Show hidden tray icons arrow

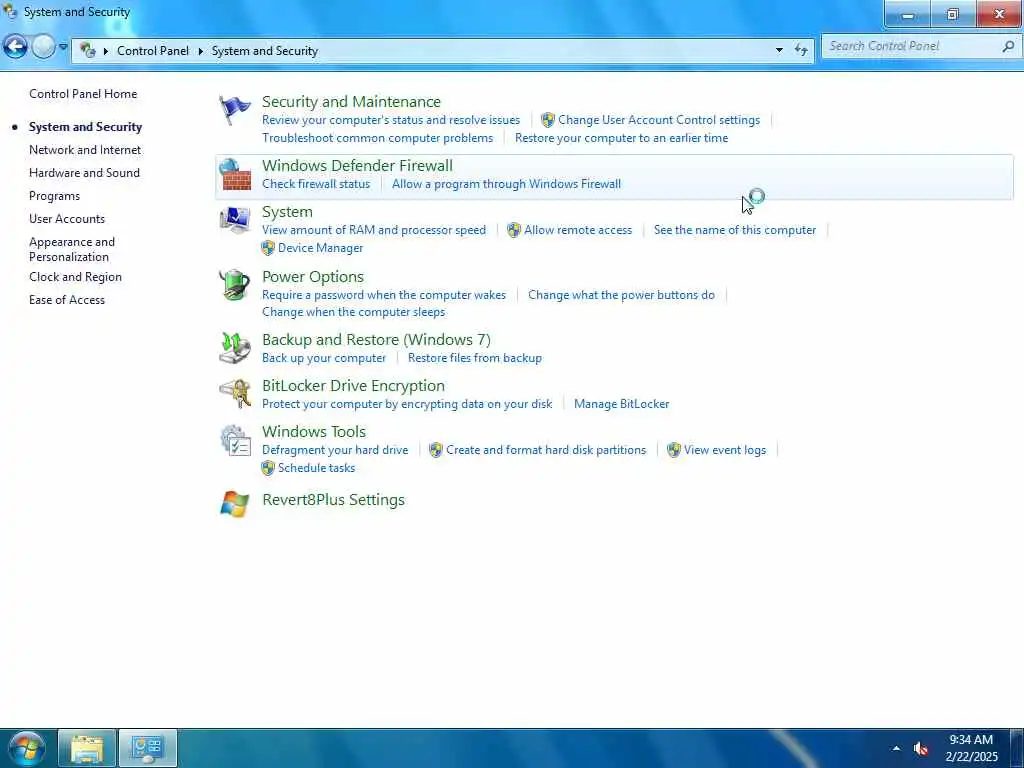[896, 749]
